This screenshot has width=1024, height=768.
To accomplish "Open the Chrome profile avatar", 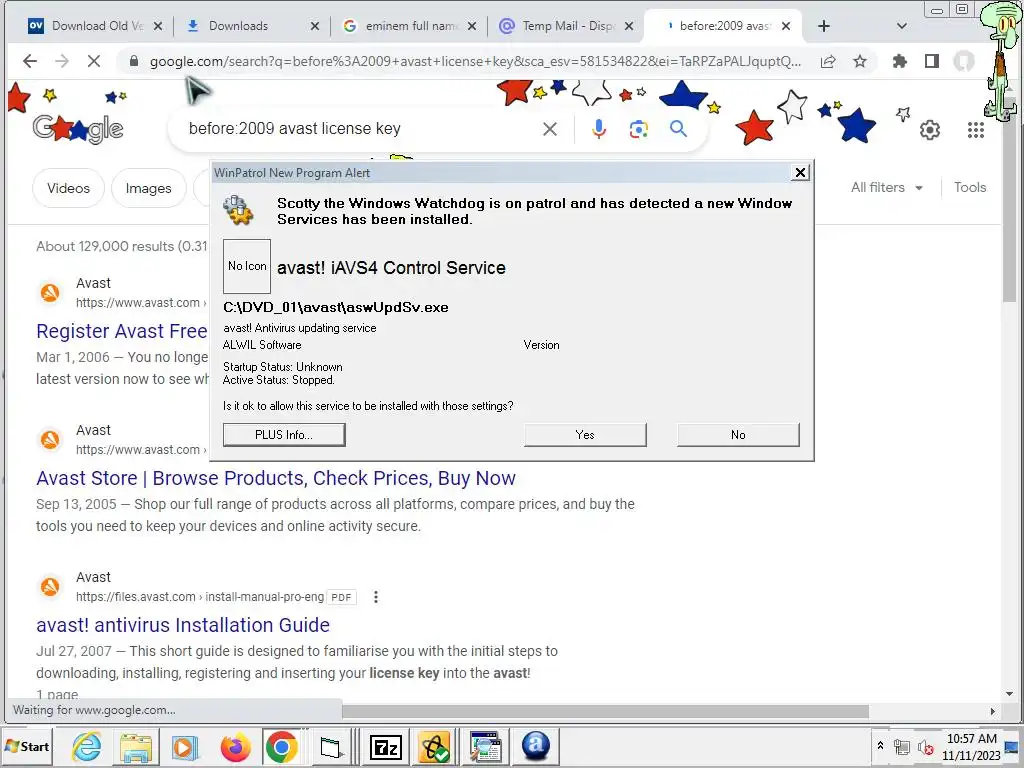I will [x=963, y=61].
